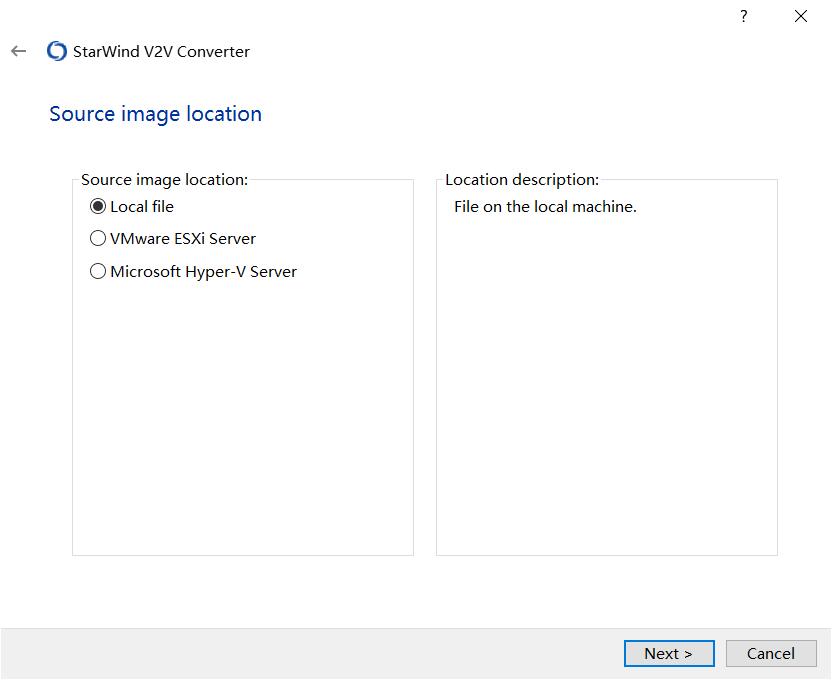This screenshot has width=832, height=680.
Task: Click the 'File on the local machine.' text
Action: (x=545, y=207)
